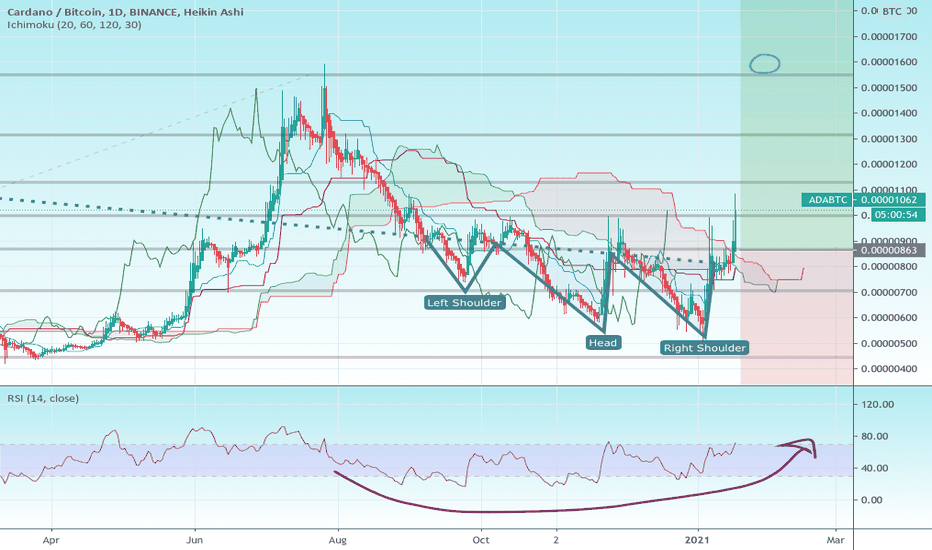Select the blue ellipse drawing near 0.00001600
The width and height of the screenshot is (932, 550).
764,64
